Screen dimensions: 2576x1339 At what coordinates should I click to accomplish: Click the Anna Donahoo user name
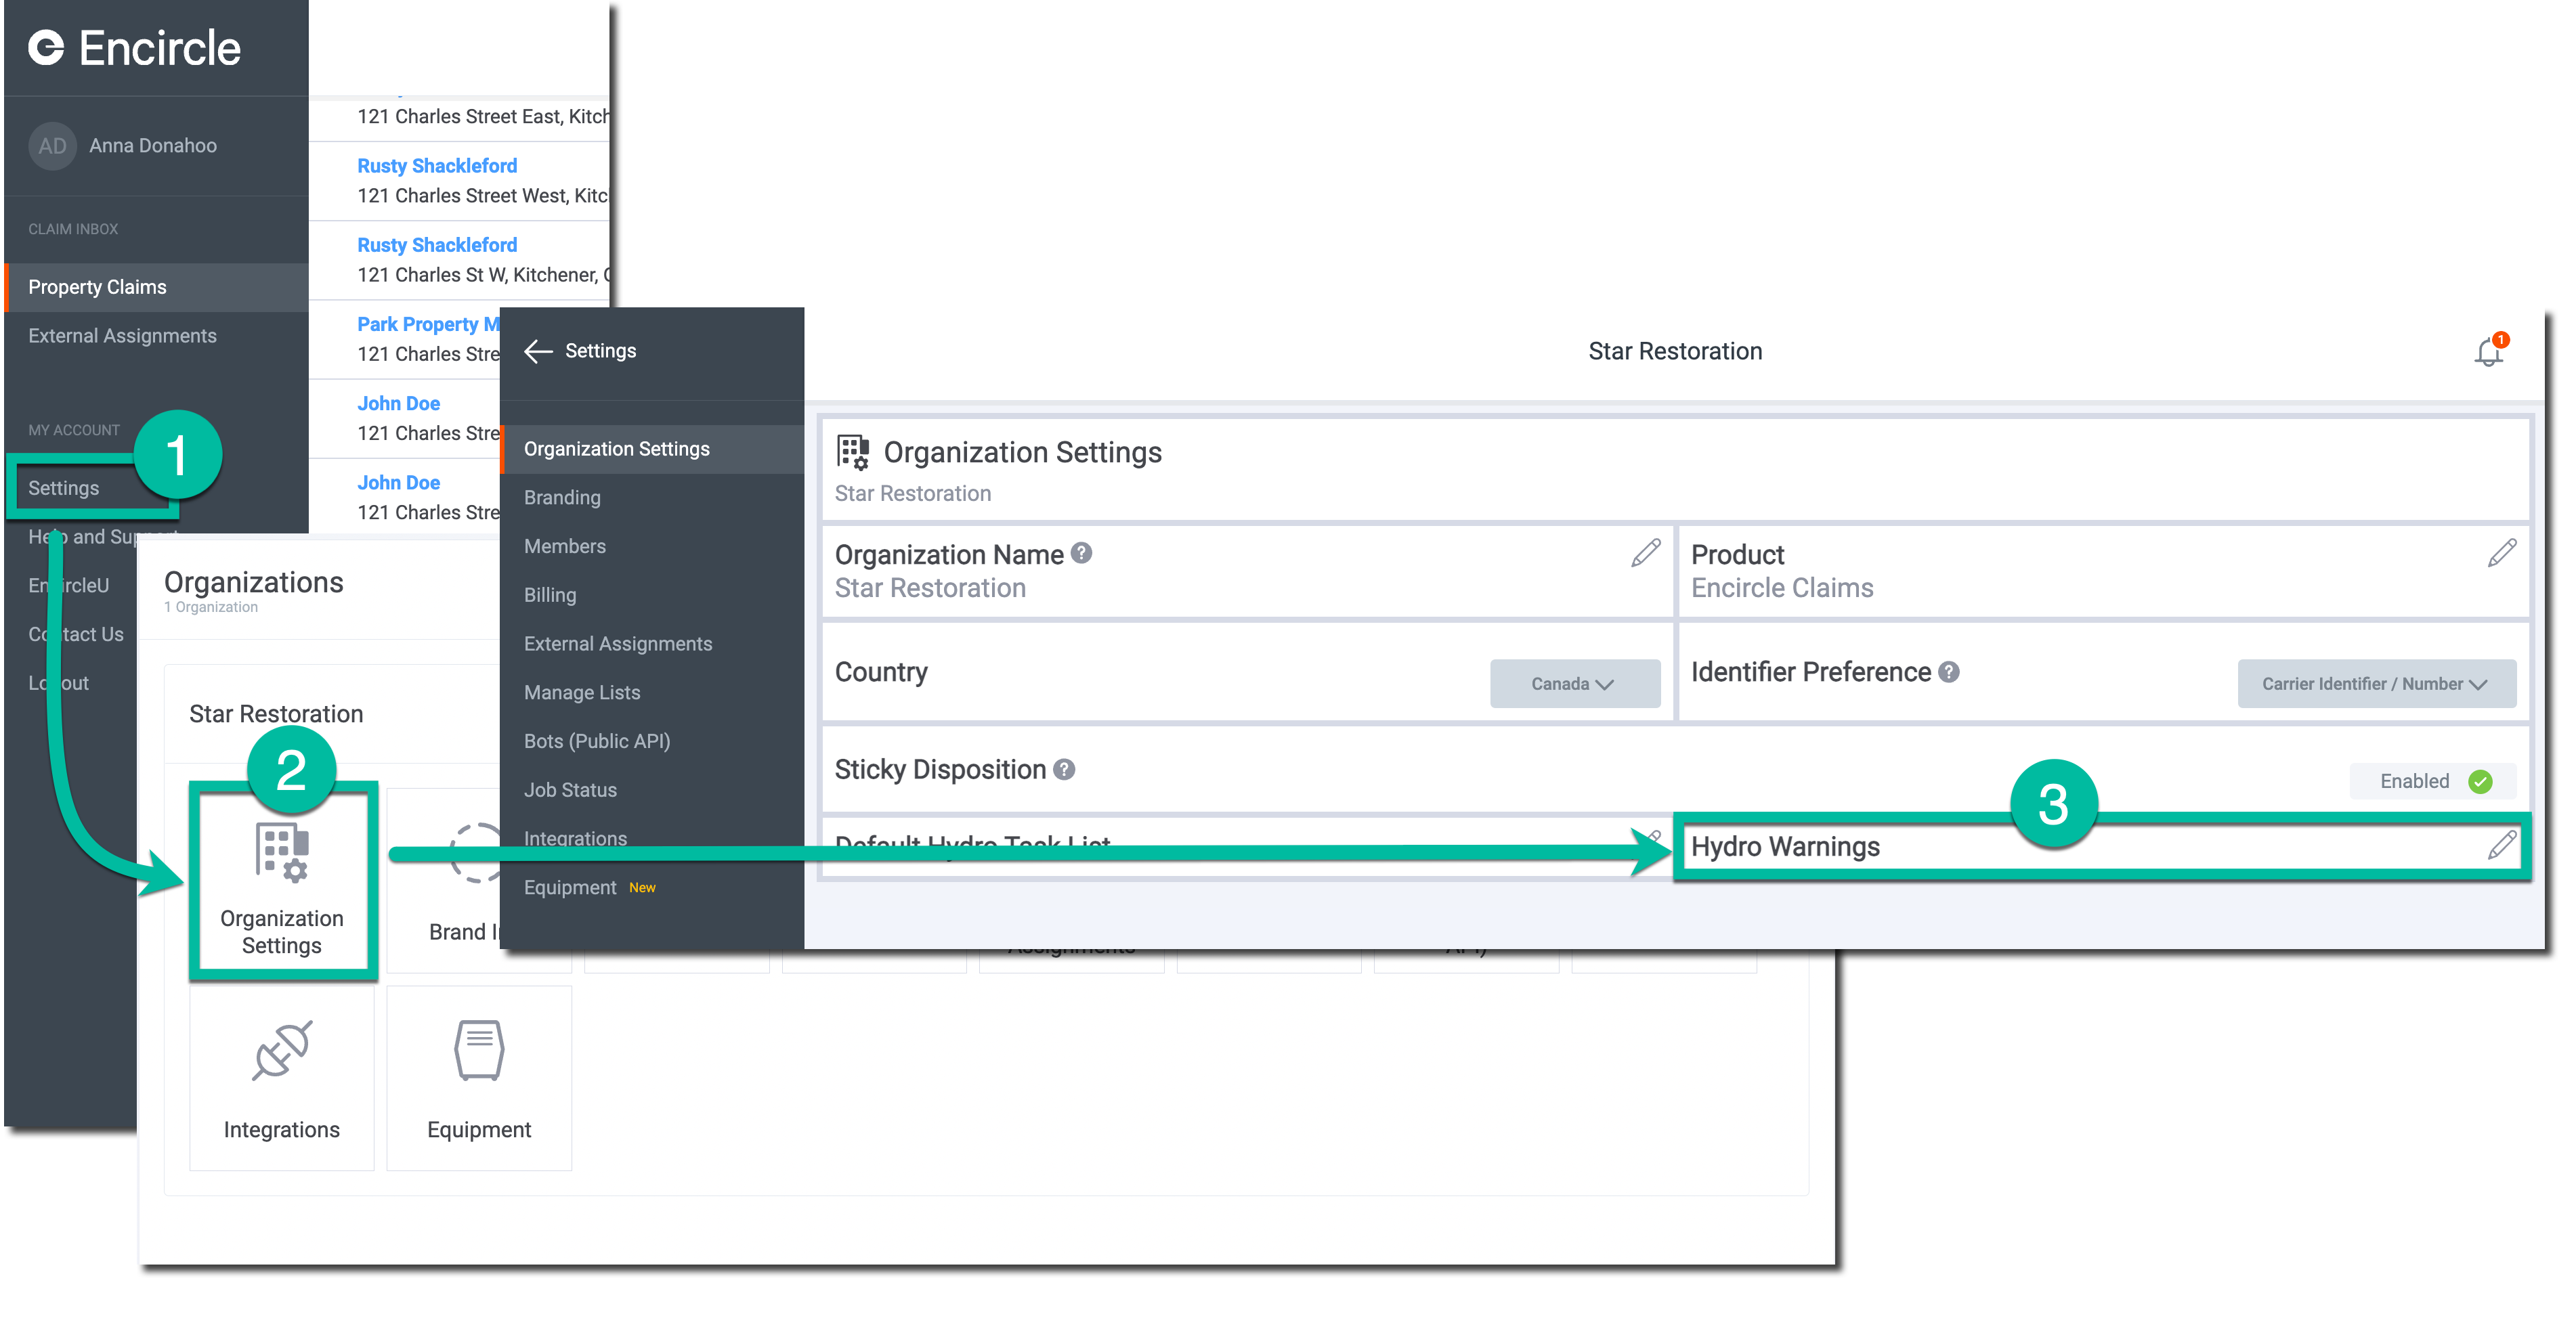coord(153,146)
